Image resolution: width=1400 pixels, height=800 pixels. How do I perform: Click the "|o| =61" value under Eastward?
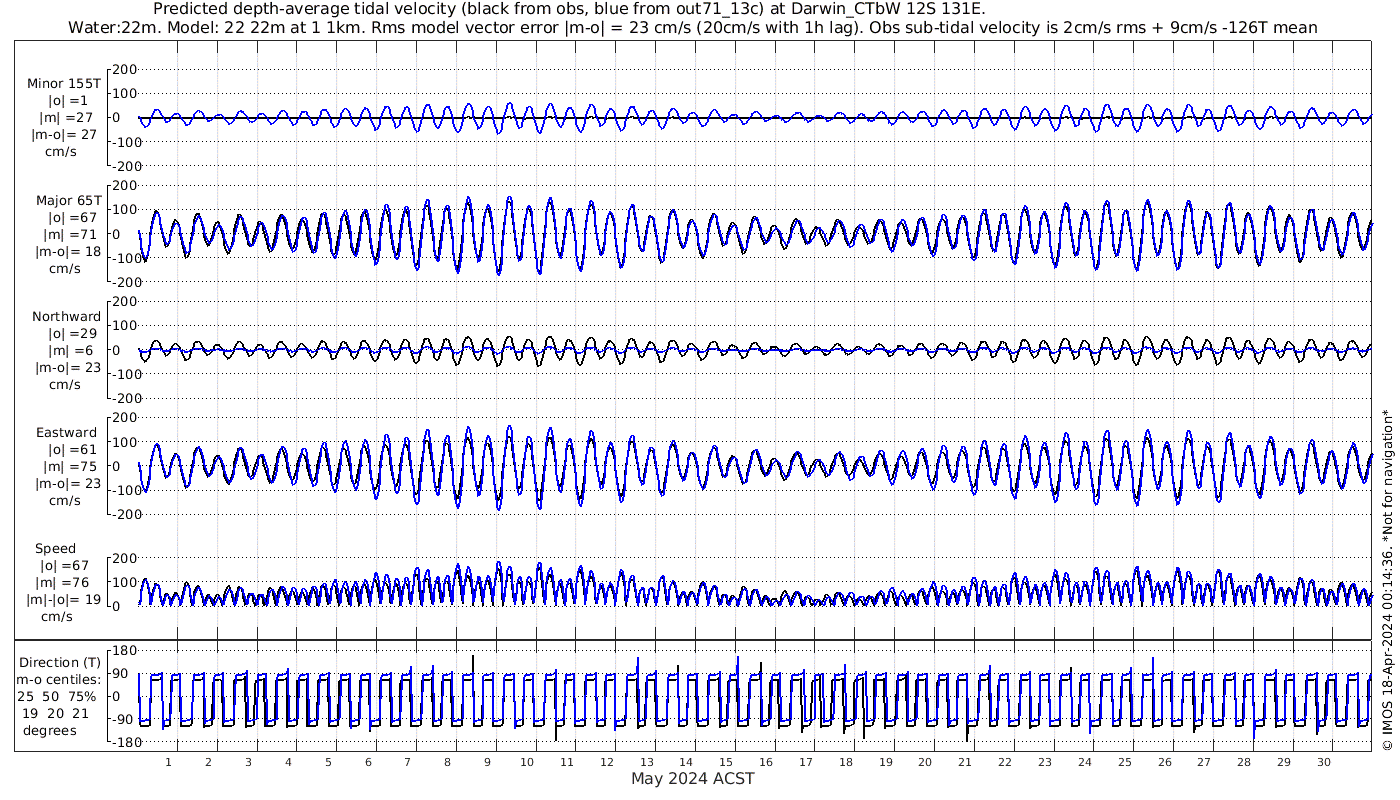click(71, 449)
